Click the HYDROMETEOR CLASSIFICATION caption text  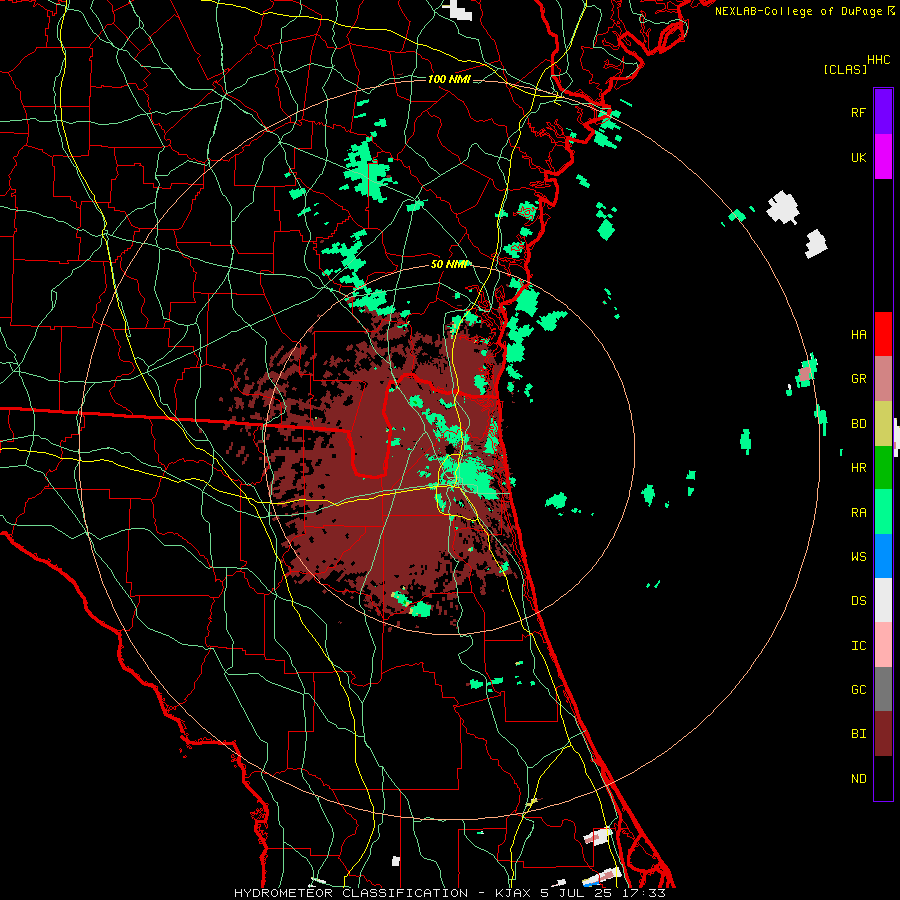[351, 893]
